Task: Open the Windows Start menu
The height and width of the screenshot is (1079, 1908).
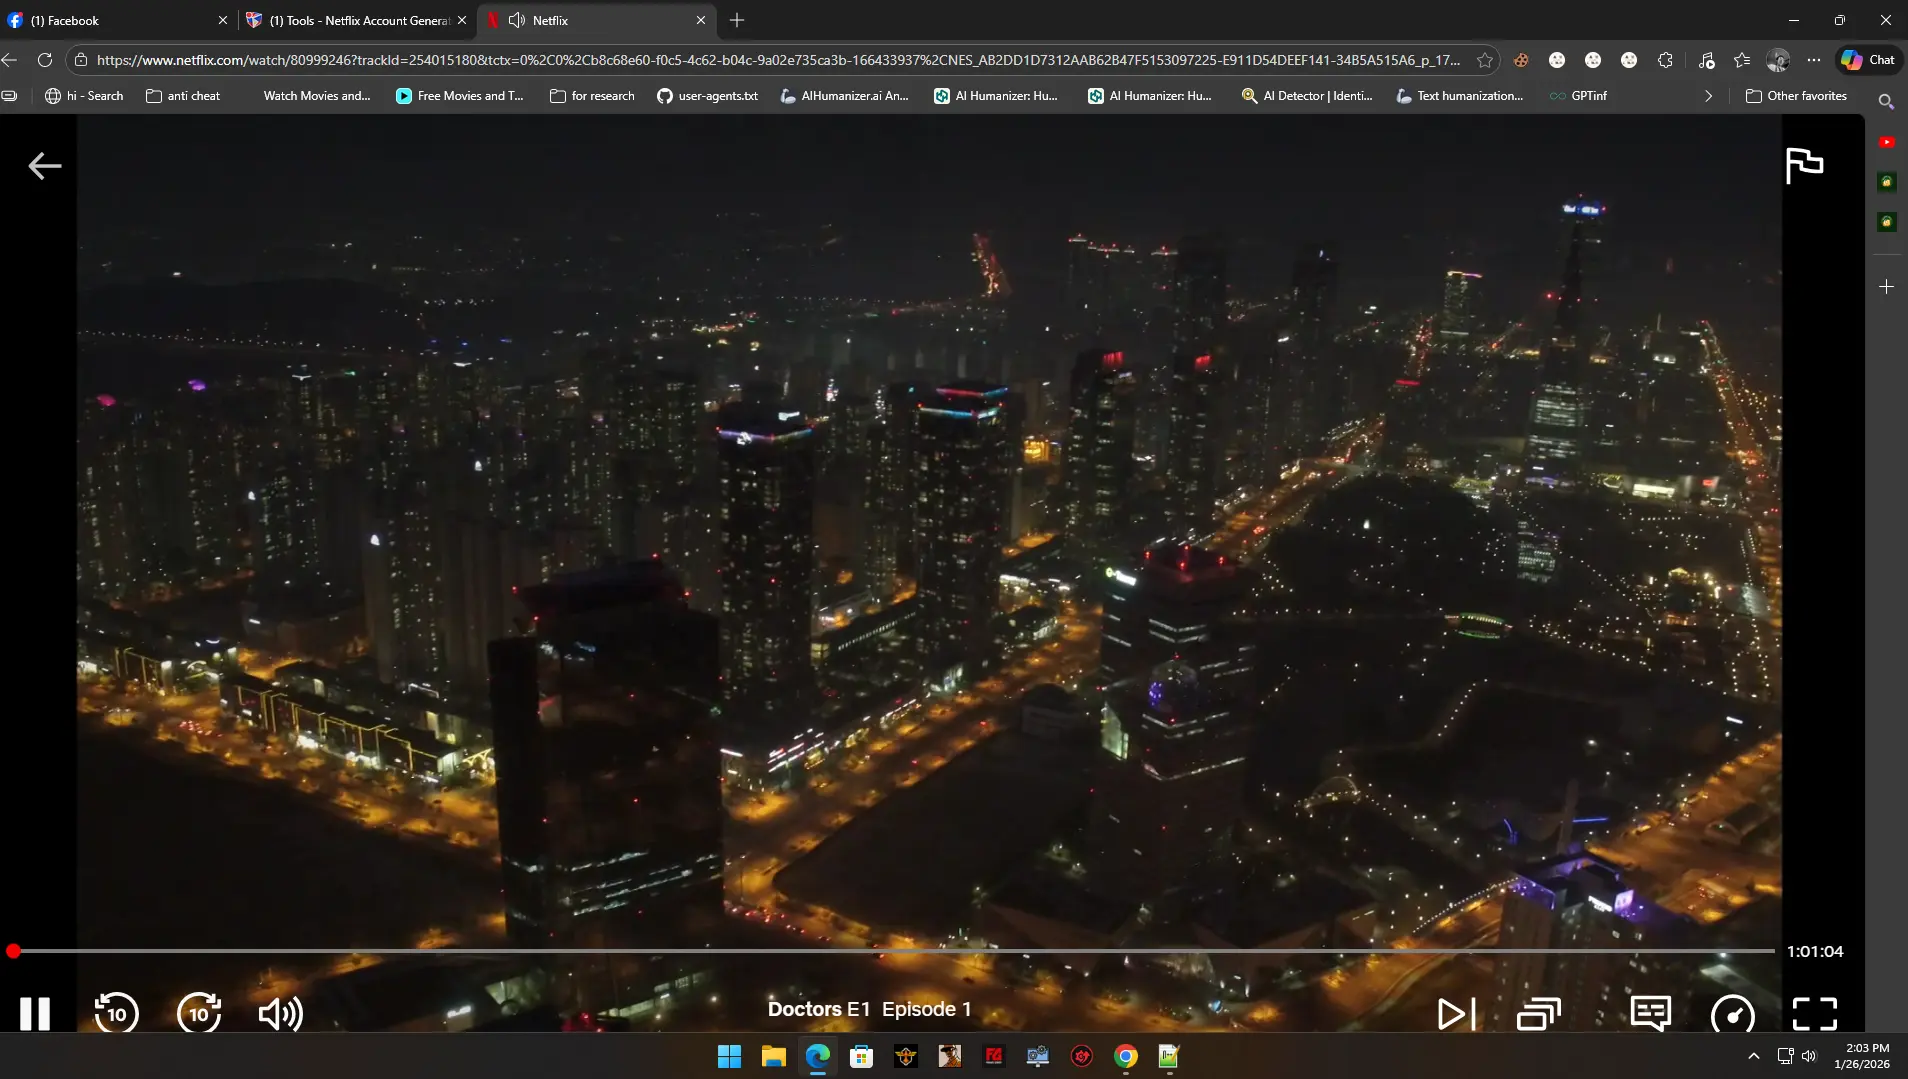Action: [x=729, y=1056]
